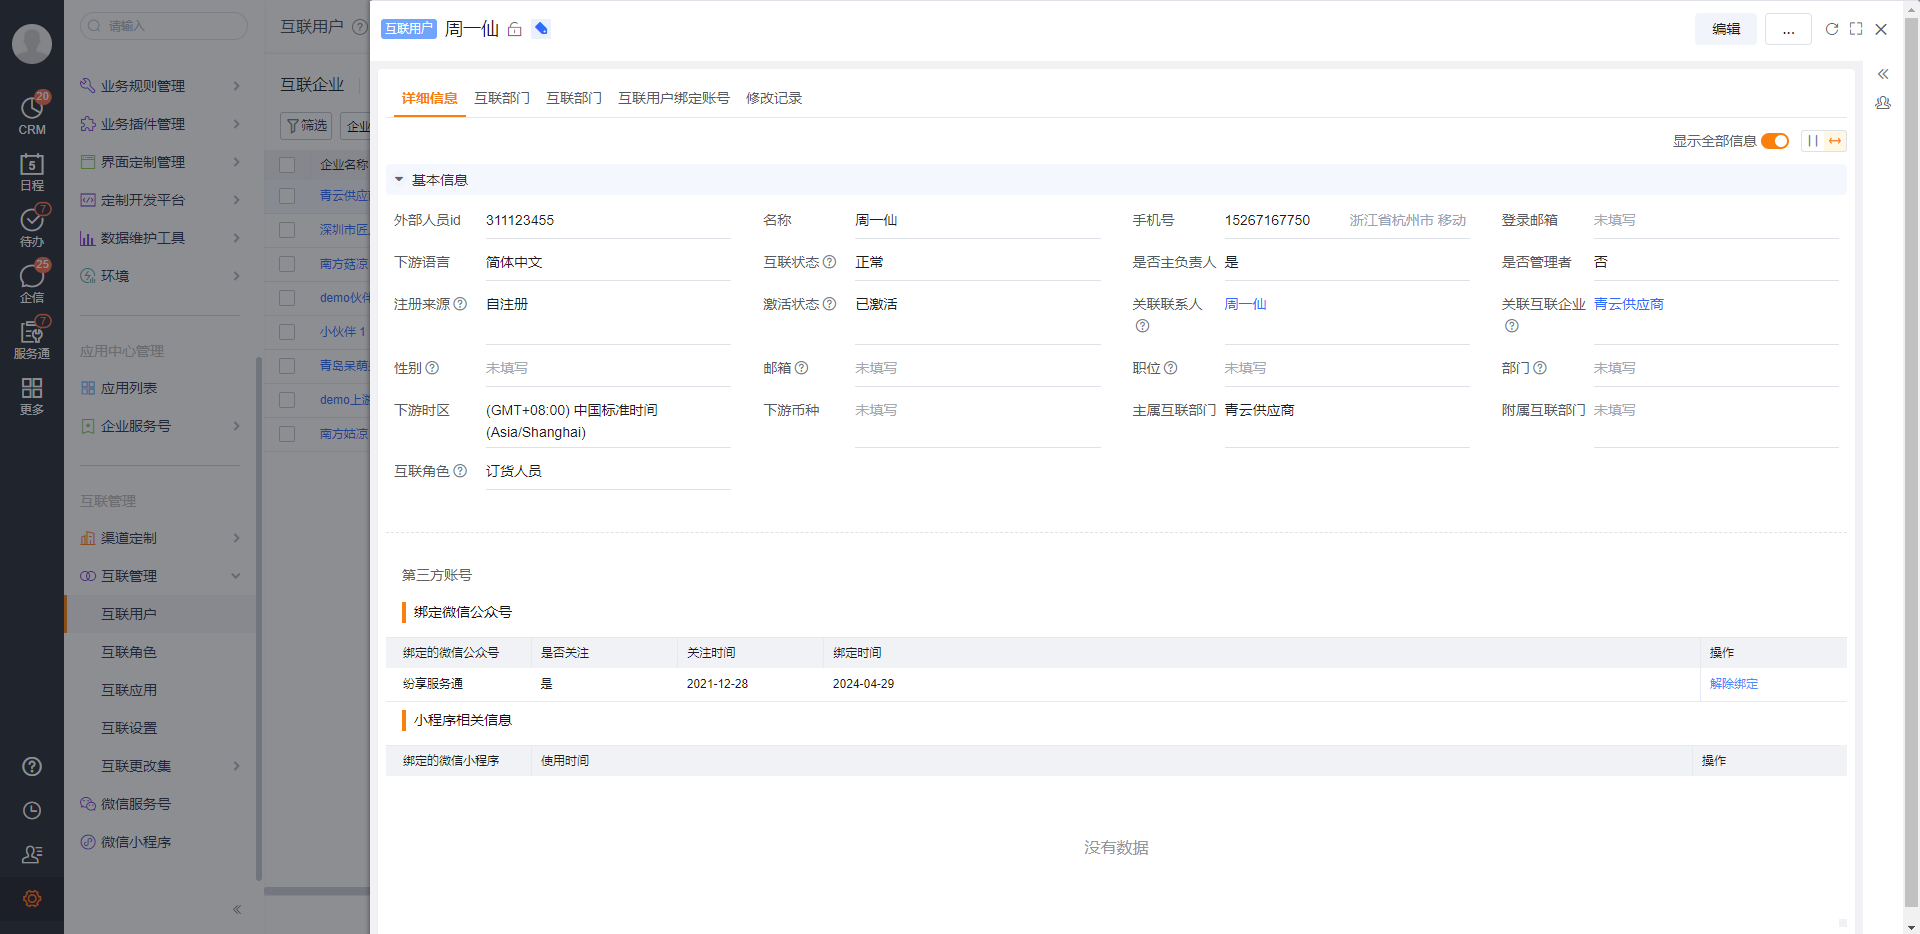The image size is (1920, 934).
Task: Switch to the 修改记录 tab
Action: tap(774, 98)
